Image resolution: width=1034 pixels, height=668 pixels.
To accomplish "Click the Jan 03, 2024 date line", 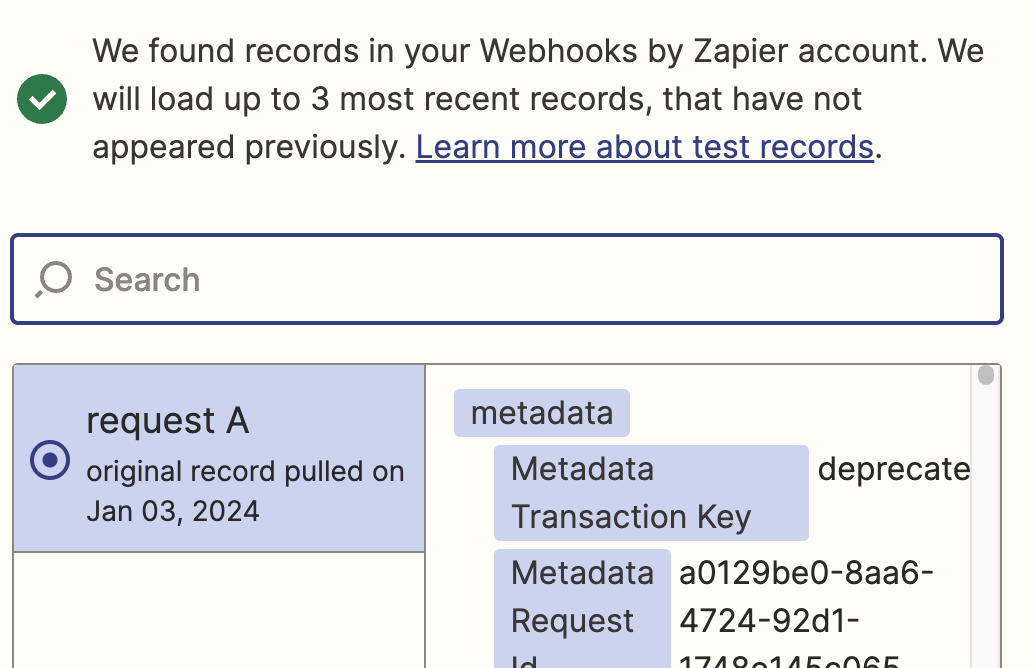I will [x=173, y=512].
